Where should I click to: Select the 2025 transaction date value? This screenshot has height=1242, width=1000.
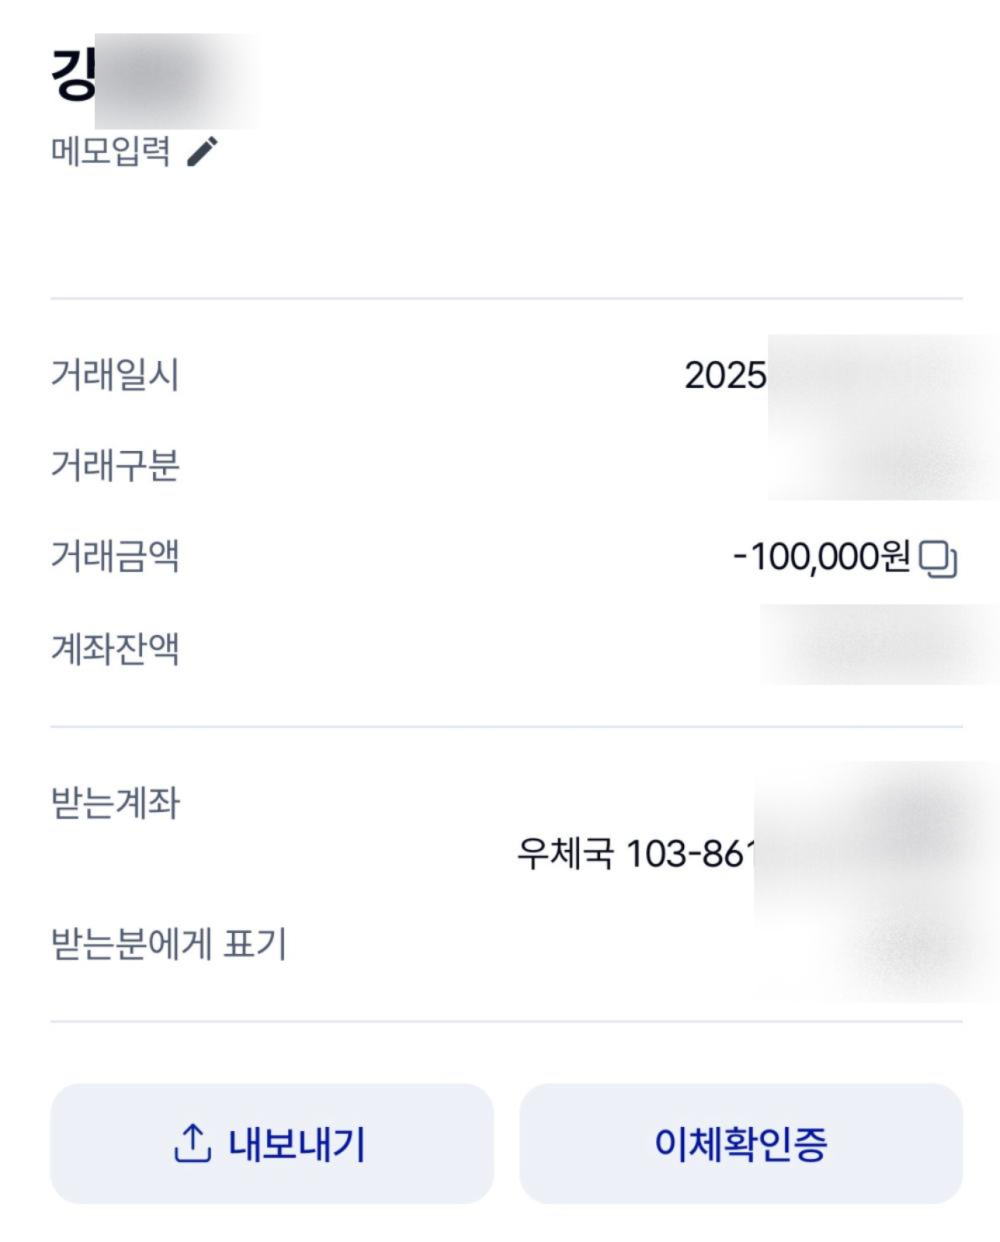pyautogui.click(x=725, y=376)
